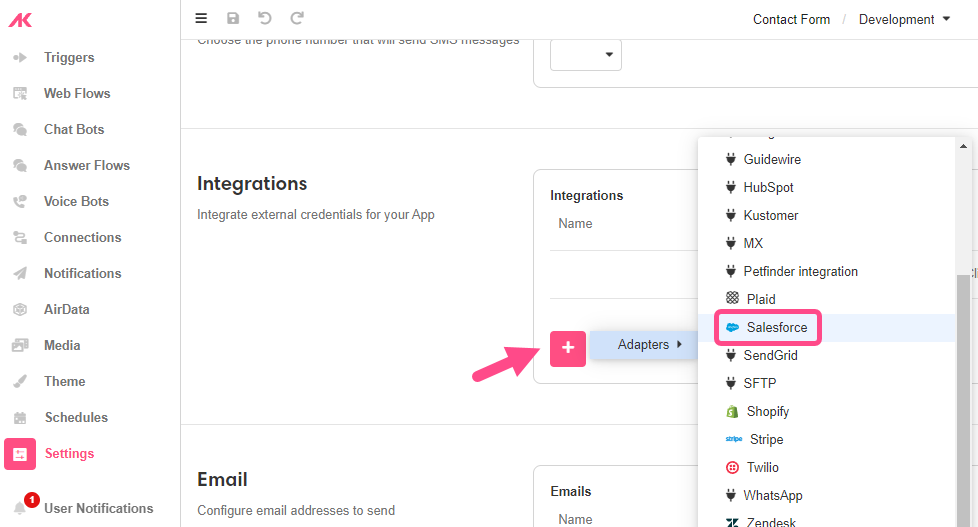Image resolution: width=978 pixels, height=527 pixels.
Task: Select Kustomer adapter
Action: [770, 216]
